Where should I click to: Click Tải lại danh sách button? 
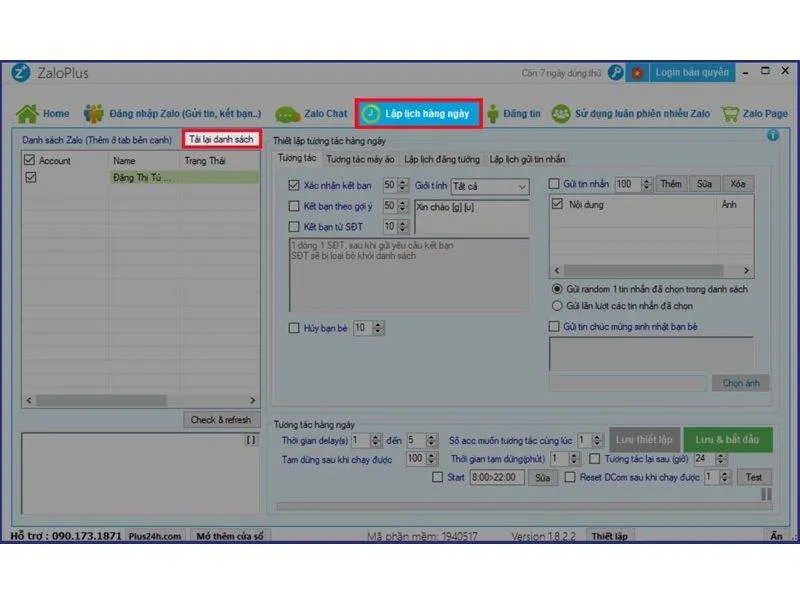click(221, 139)
